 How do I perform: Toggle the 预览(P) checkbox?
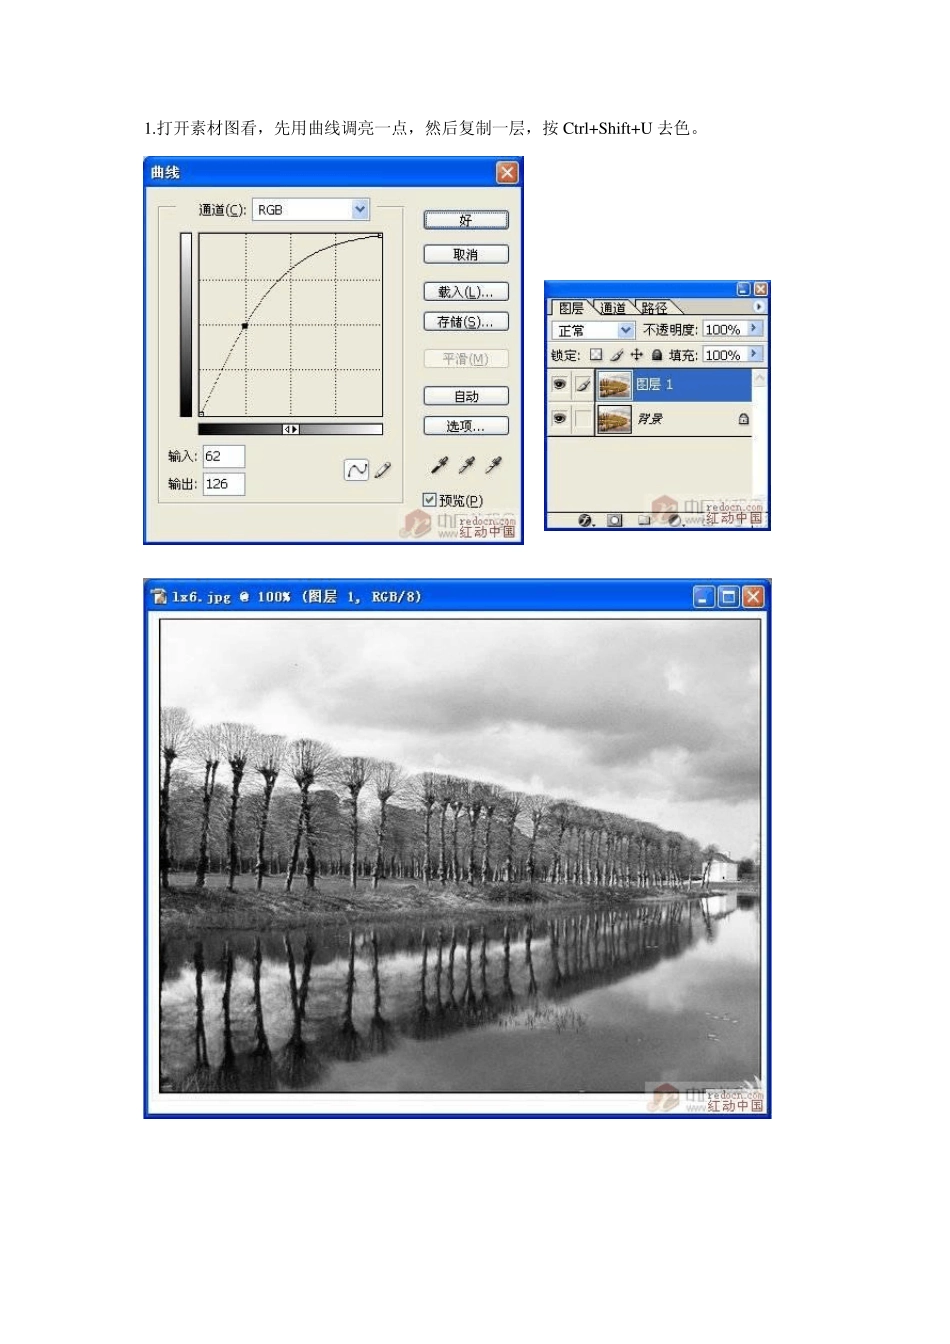[x=430, y=500]
